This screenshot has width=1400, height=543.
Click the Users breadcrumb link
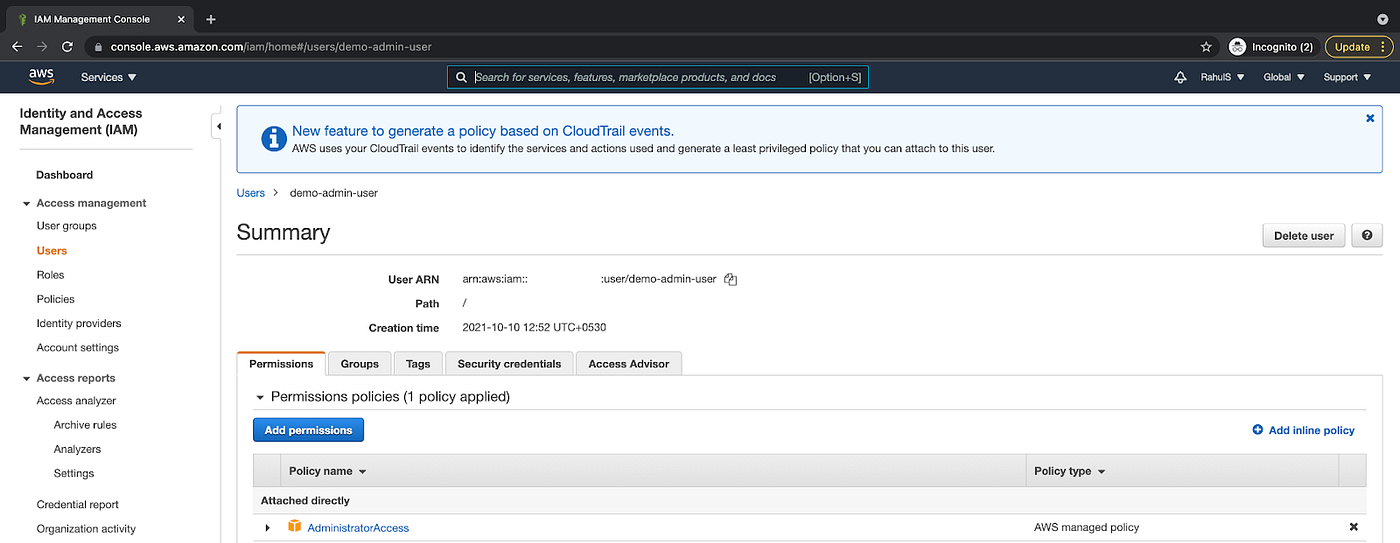coord(251,193)
